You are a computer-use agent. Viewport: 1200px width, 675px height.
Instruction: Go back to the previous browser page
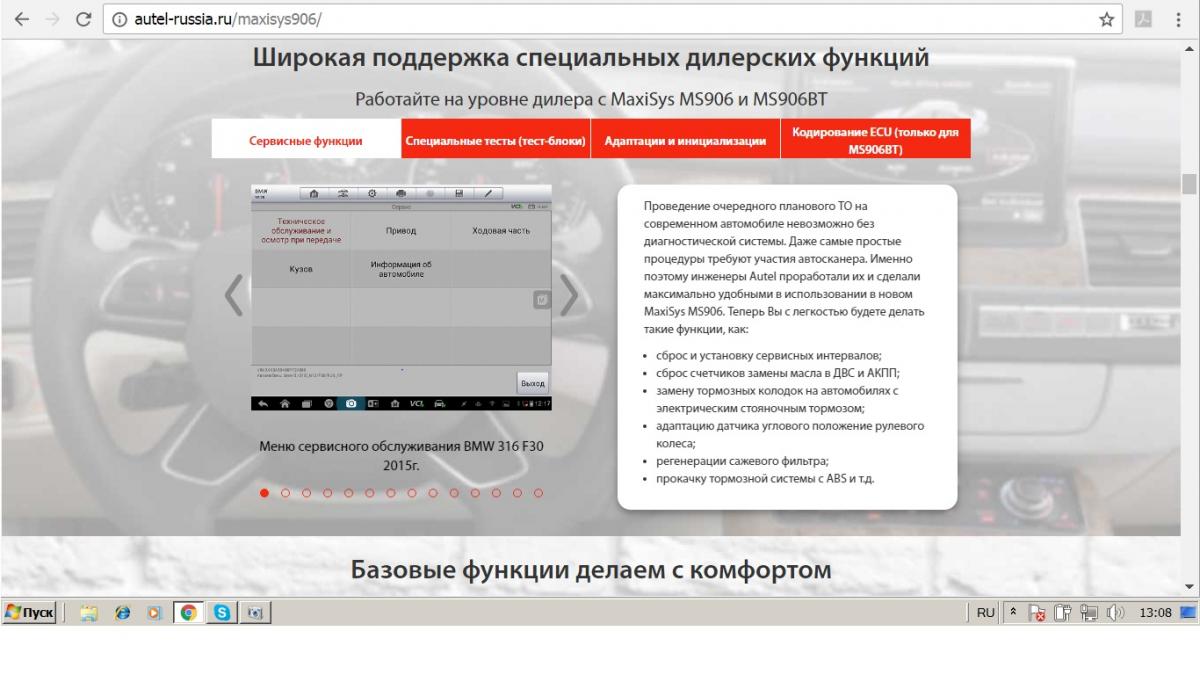[x=21, y=19]
